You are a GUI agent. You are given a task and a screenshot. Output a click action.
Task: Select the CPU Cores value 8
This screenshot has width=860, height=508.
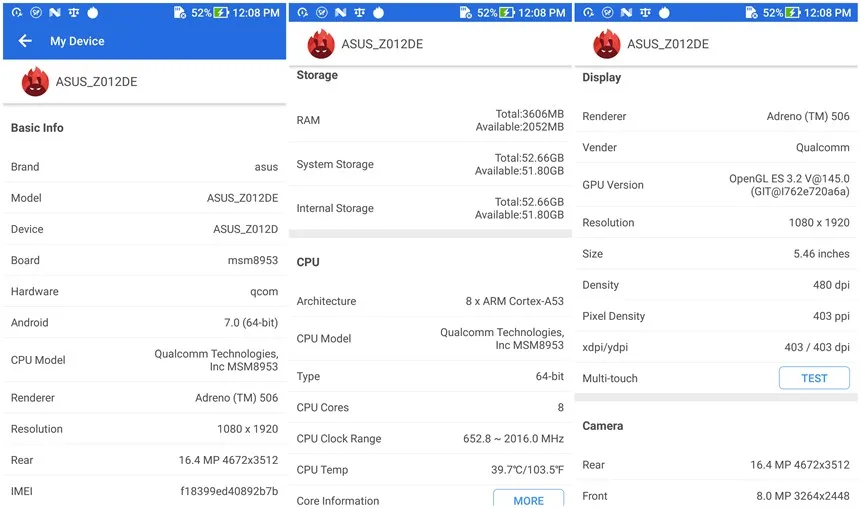click(561, 408)
